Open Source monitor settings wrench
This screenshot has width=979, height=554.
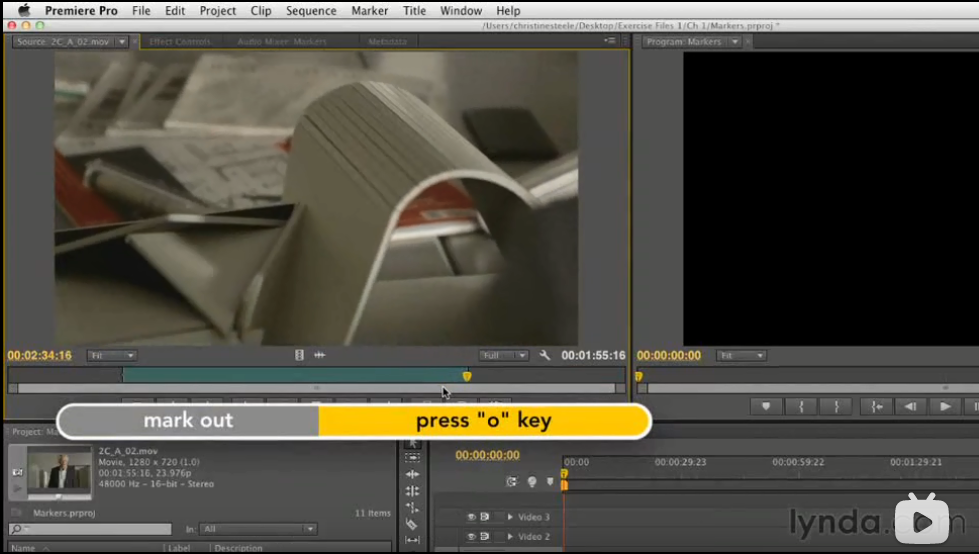click(544, 355)
